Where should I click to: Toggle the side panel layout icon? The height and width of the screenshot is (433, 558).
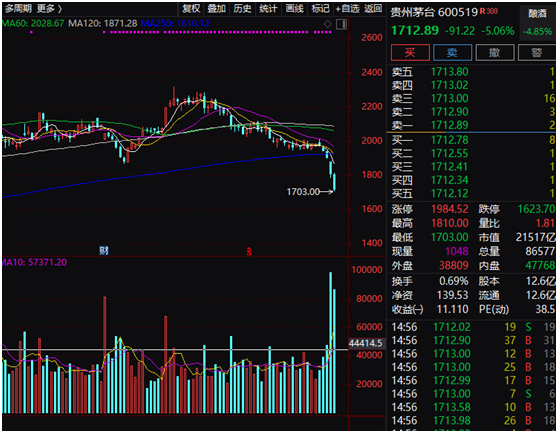(x=341, y=24)
